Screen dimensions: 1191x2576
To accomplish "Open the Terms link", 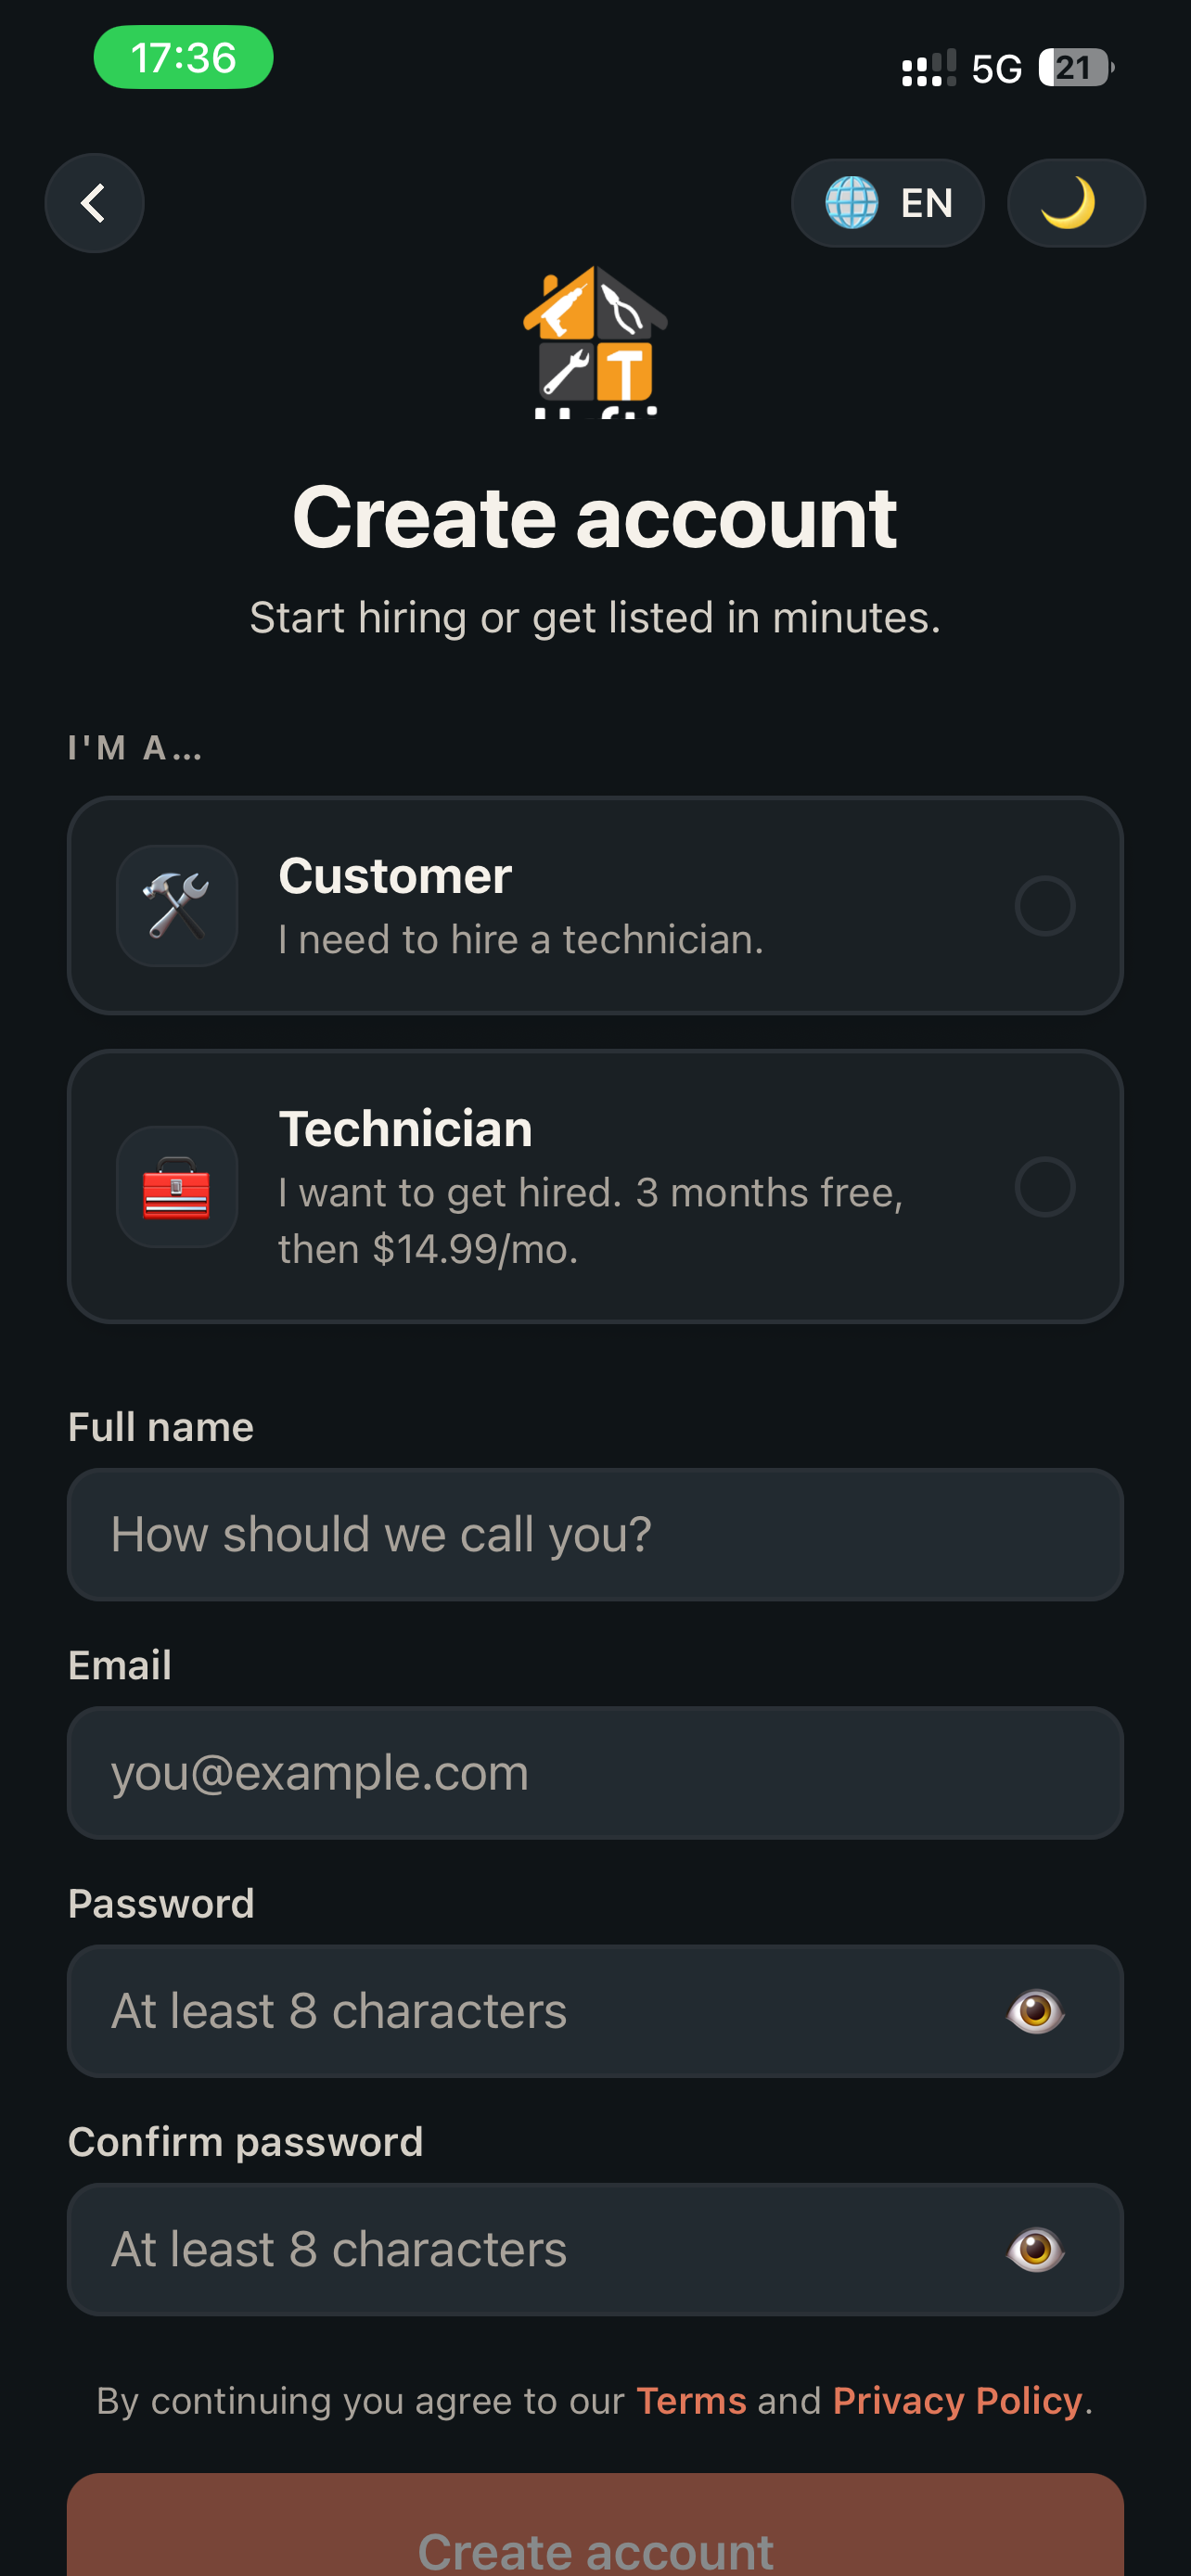I will (x=691, y=2400).
